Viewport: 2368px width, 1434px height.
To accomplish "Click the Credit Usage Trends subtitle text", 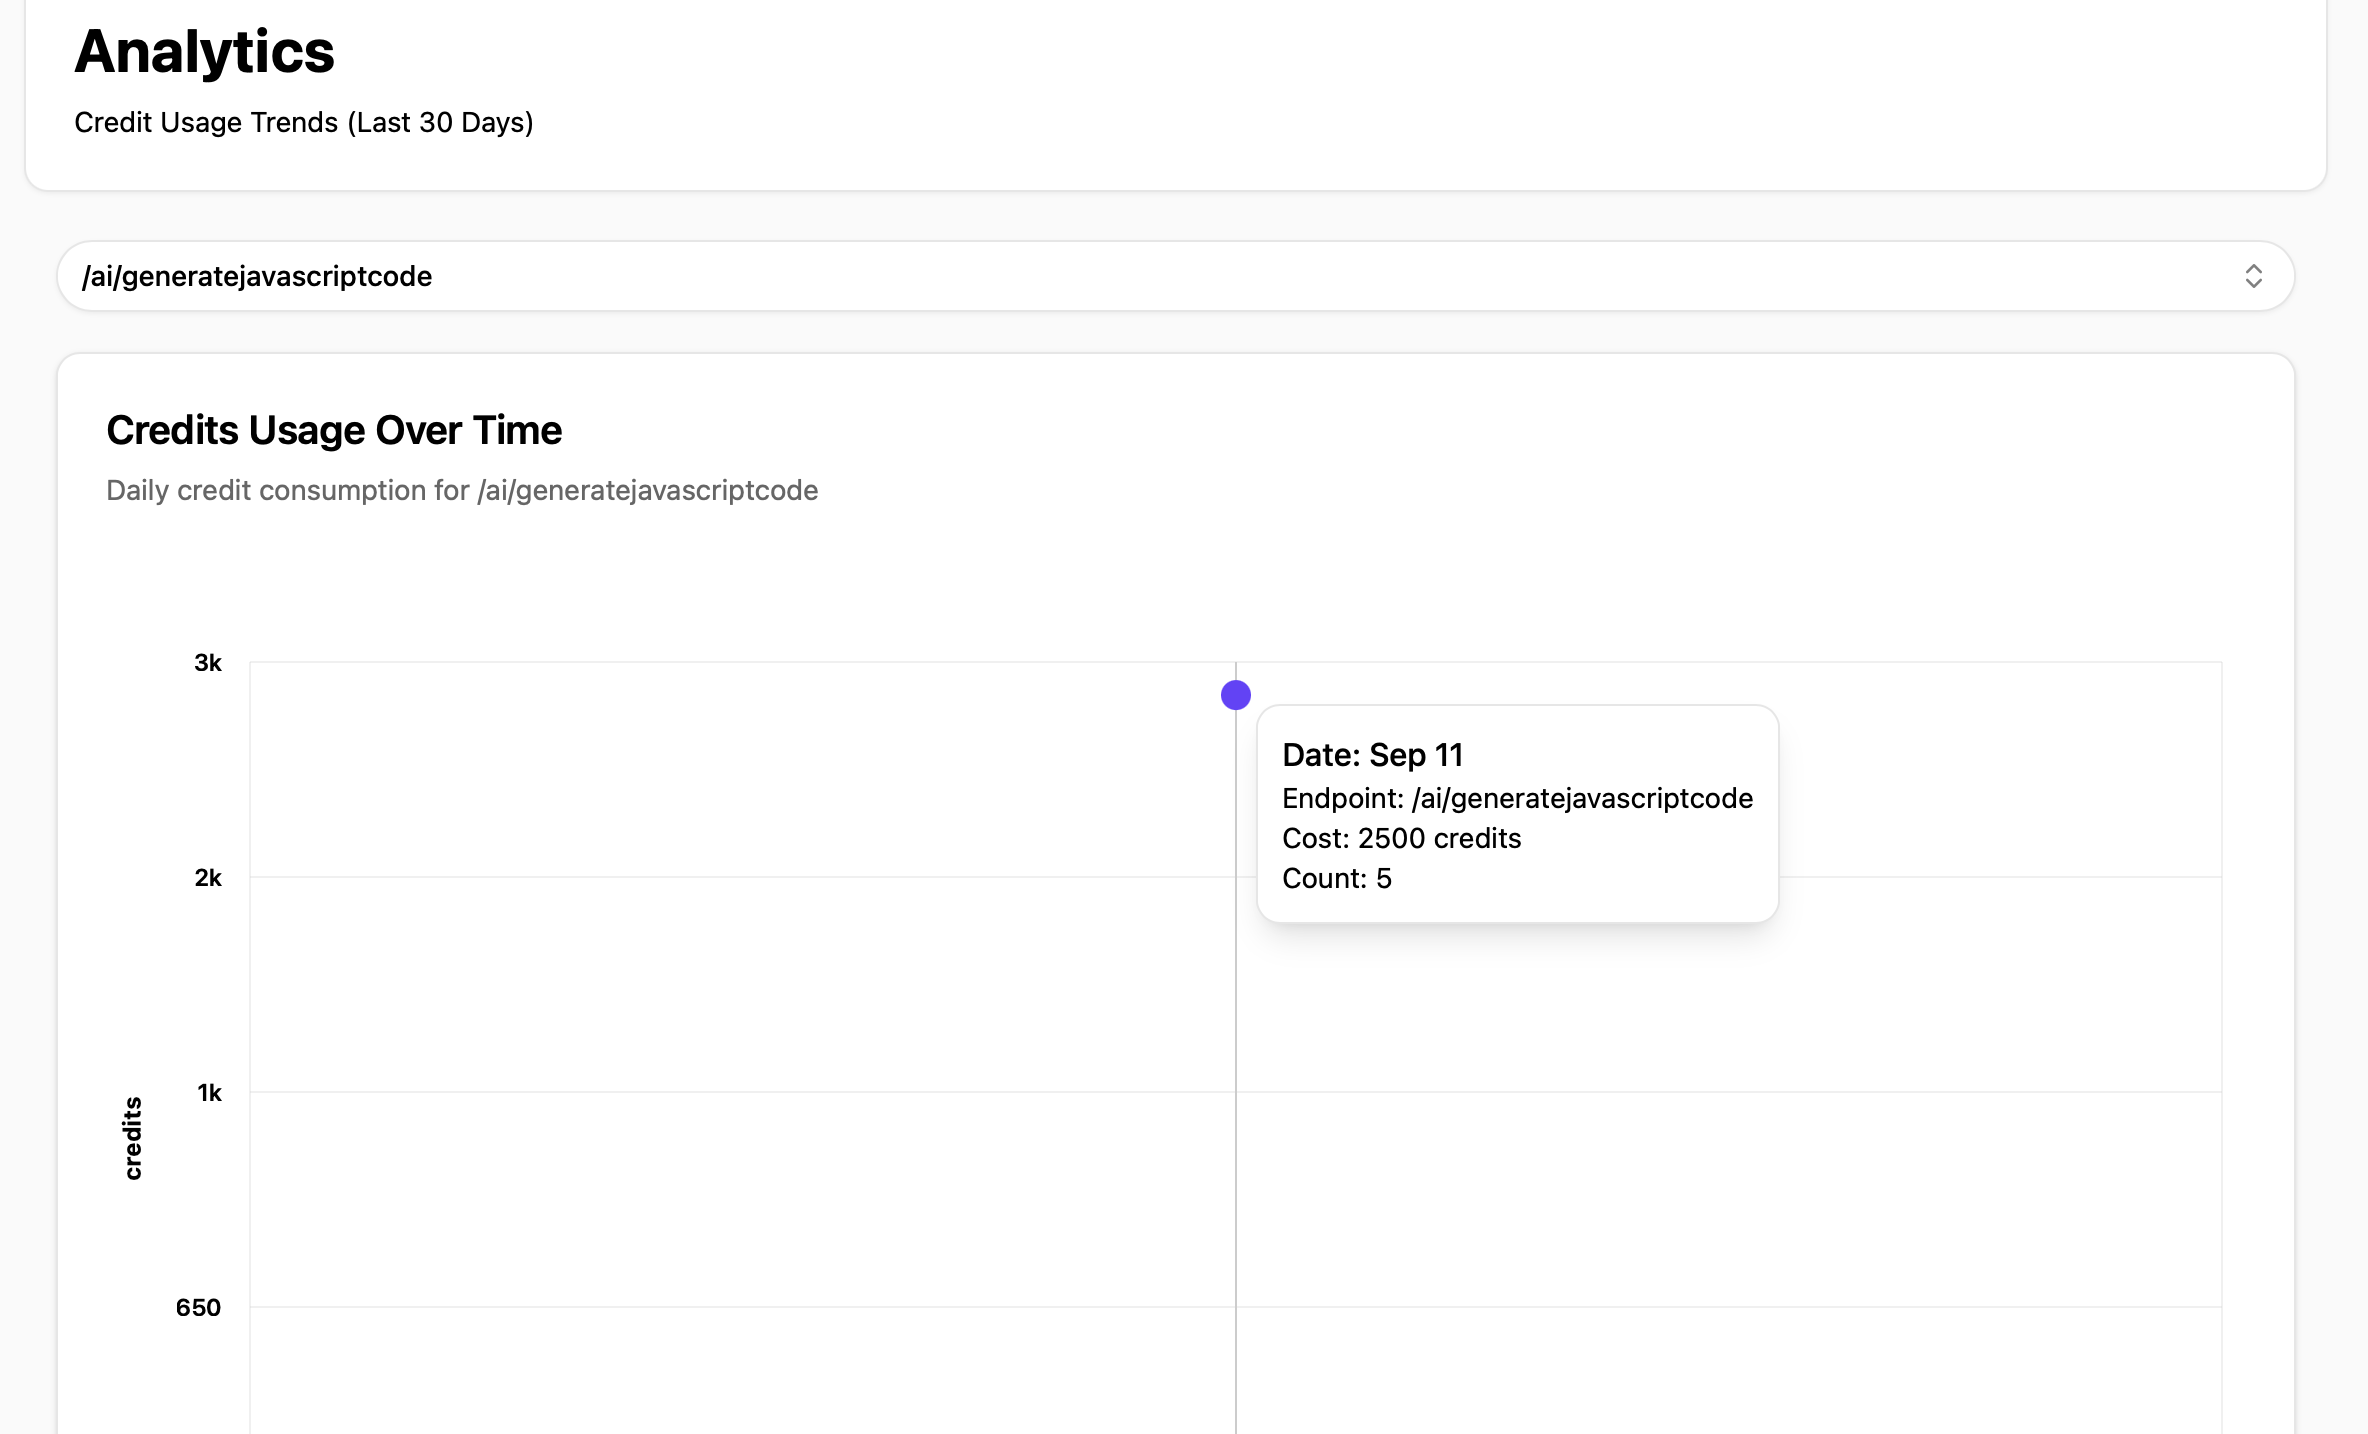I will [303, 122].
